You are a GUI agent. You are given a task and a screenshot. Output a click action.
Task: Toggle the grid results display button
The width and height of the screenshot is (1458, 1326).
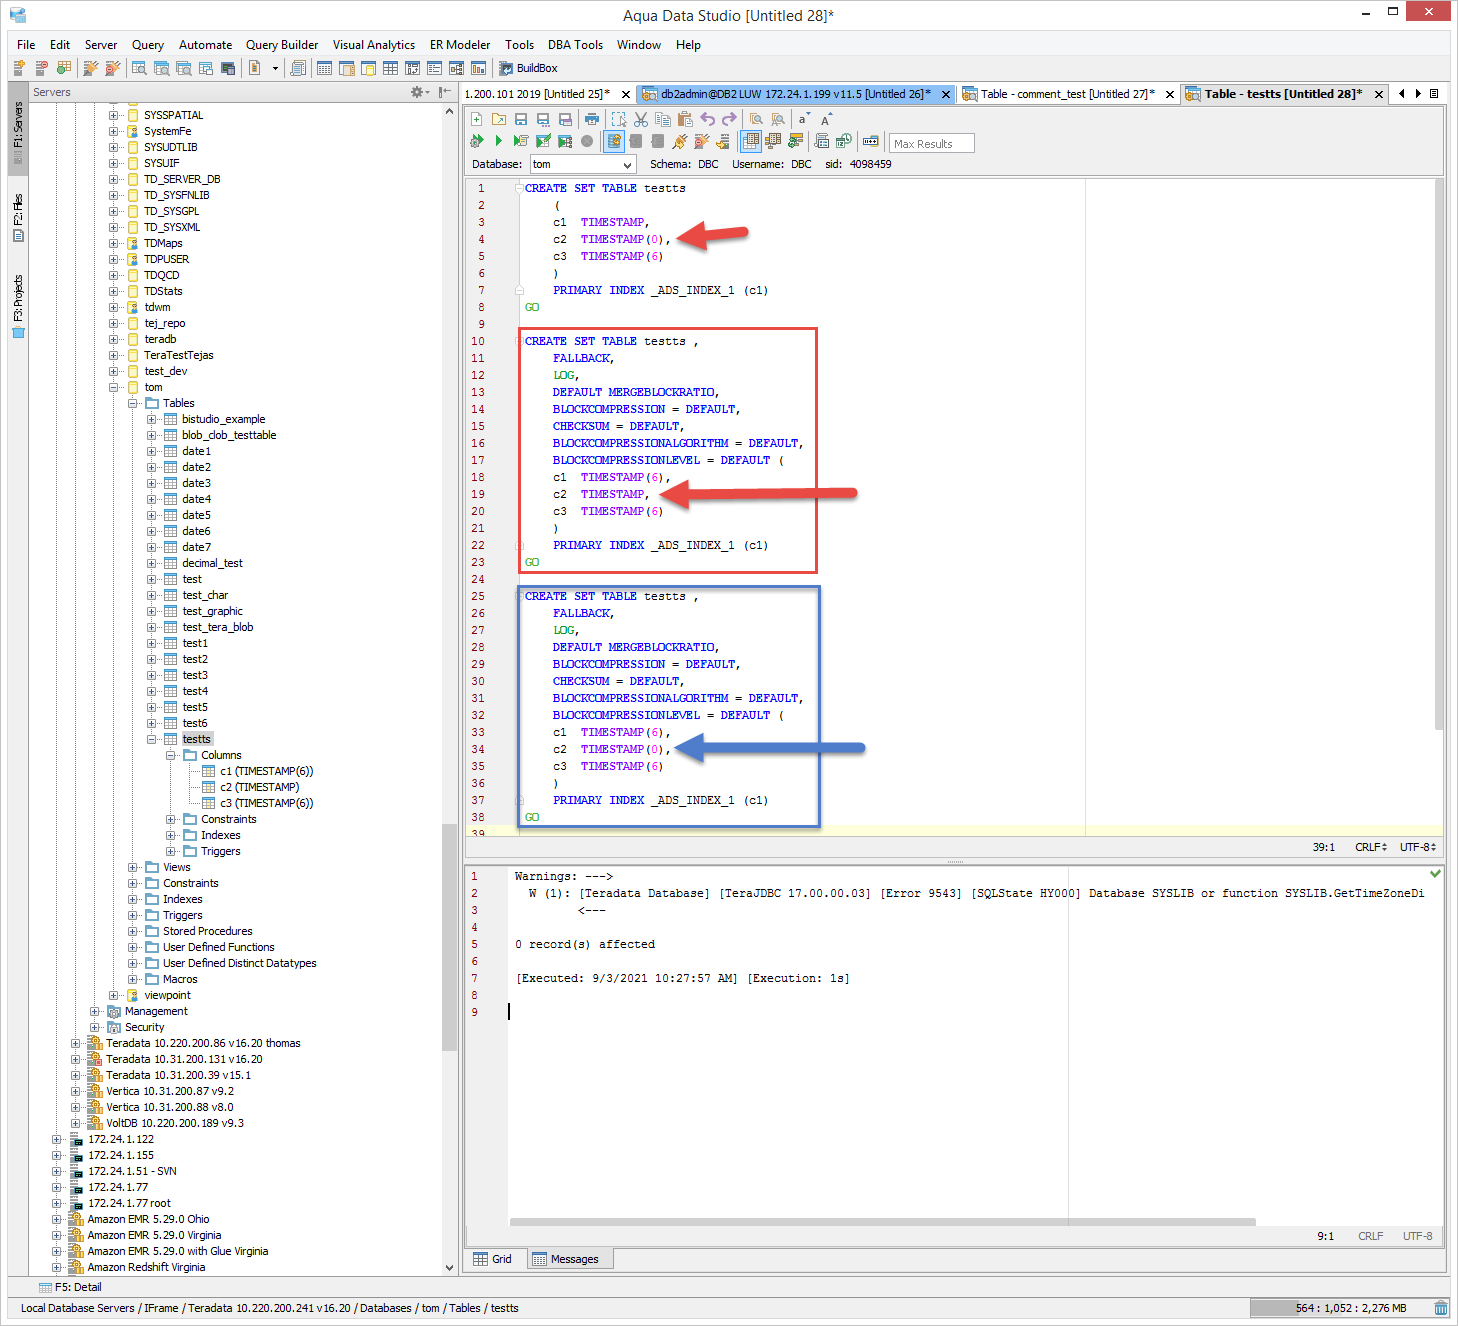pos(750,142)
